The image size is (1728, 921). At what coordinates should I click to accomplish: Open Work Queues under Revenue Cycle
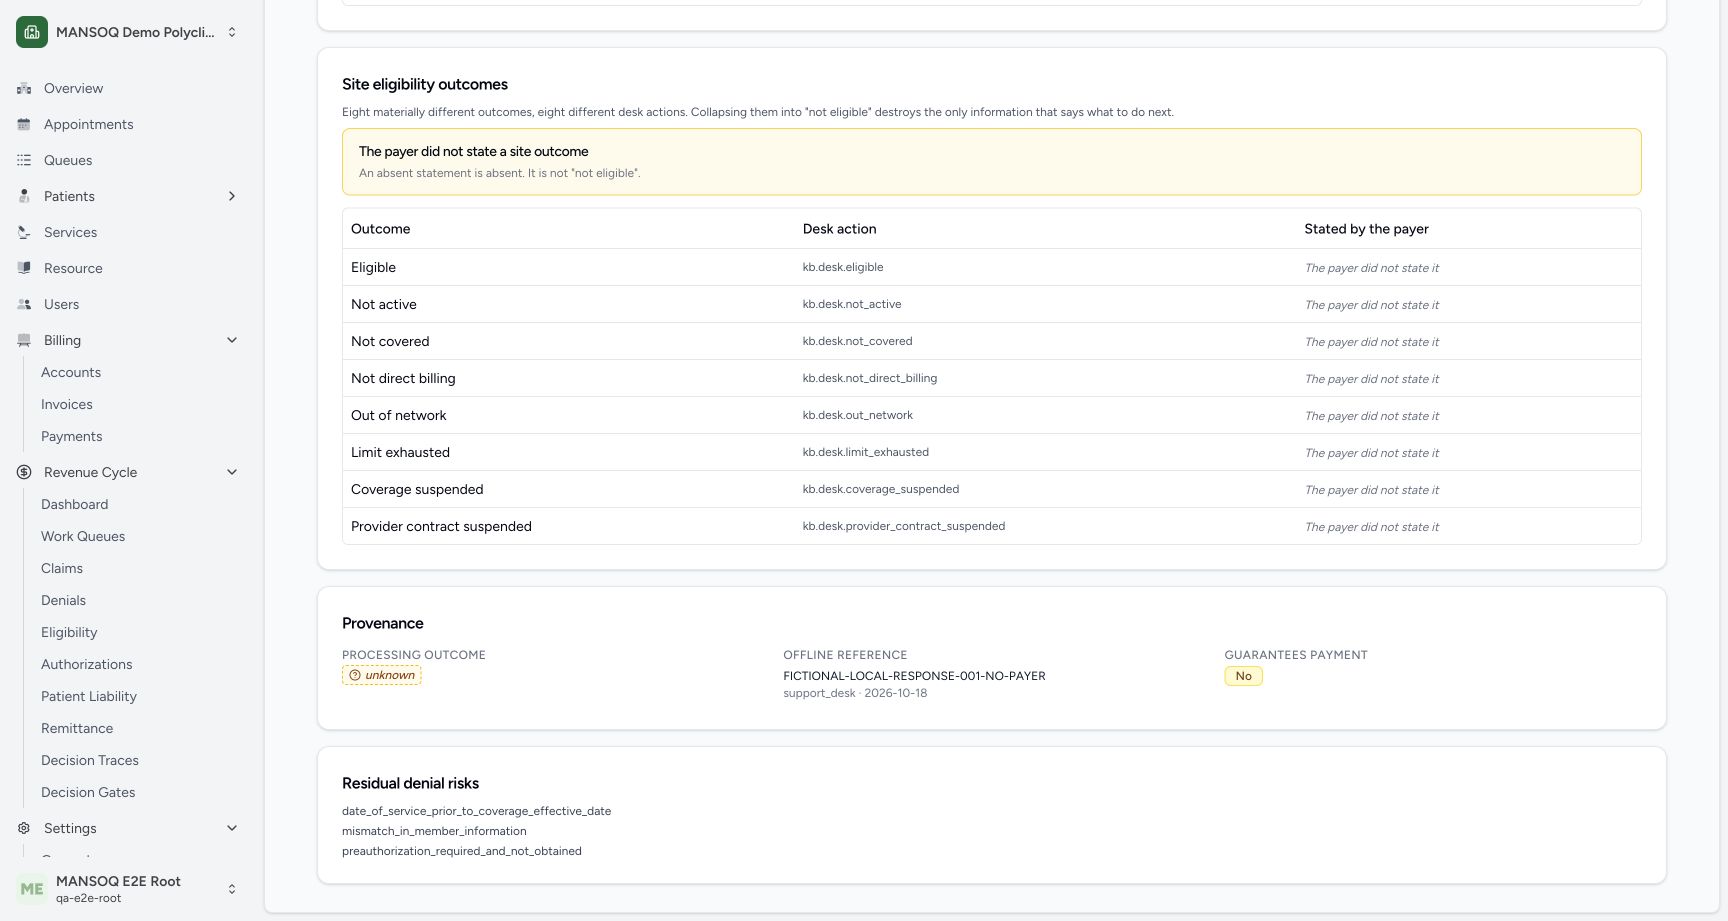[83, 536]
